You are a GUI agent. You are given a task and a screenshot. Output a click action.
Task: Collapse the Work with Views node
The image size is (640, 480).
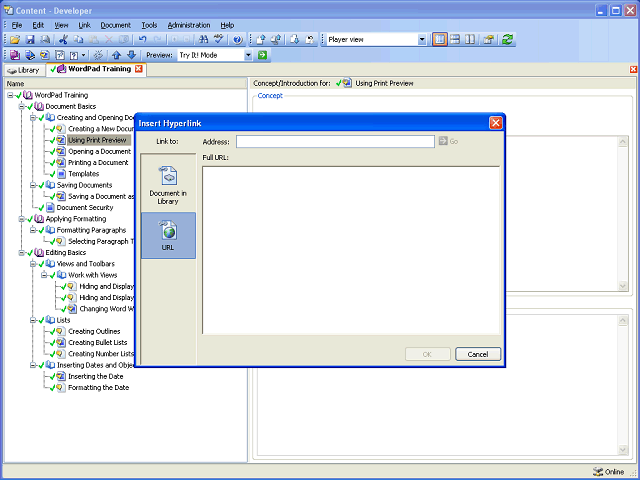(x=44, y=275)
